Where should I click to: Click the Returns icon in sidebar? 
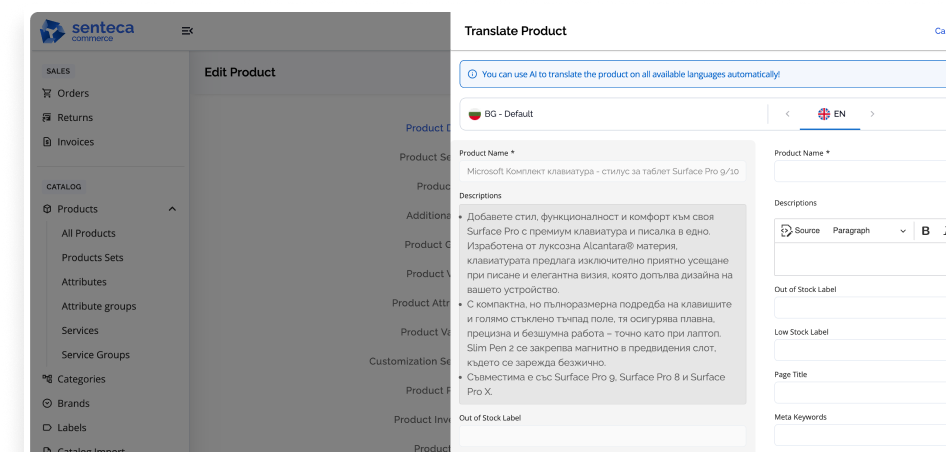tap(47, 117)
